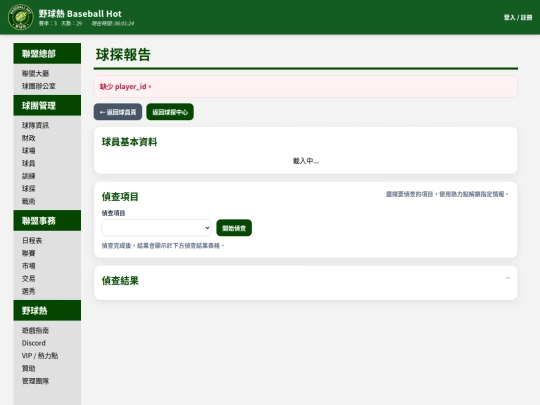Open VIP / 熱力點 page
Image resolution: width=540 pixels, height=405 pixels.
(40, 356)
